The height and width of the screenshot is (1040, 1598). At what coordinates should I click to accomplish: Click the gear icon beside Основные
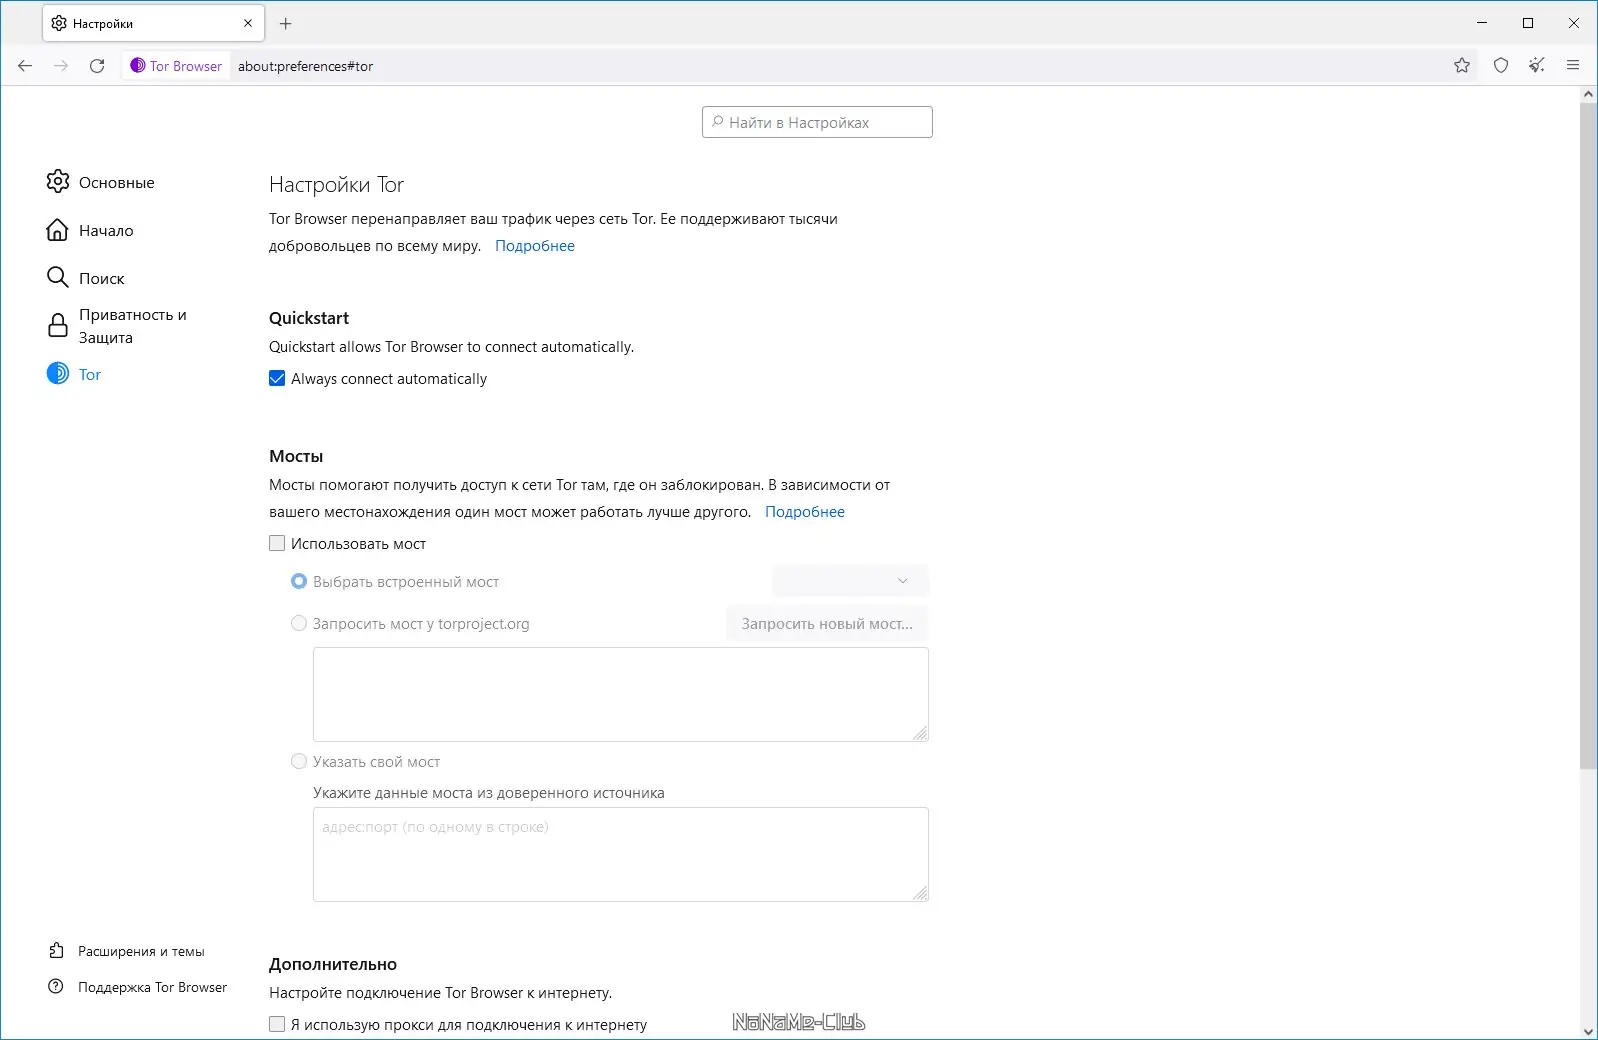[x=58, y=182]
